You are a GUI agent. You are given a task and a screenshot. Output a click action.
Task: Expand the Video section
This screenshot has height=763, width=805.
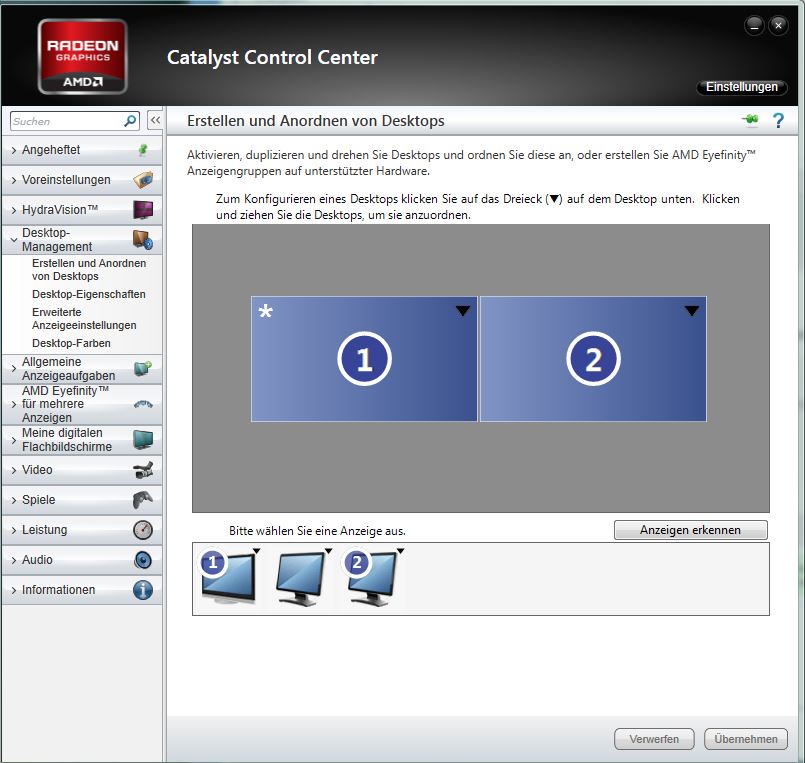click(82, 470)
